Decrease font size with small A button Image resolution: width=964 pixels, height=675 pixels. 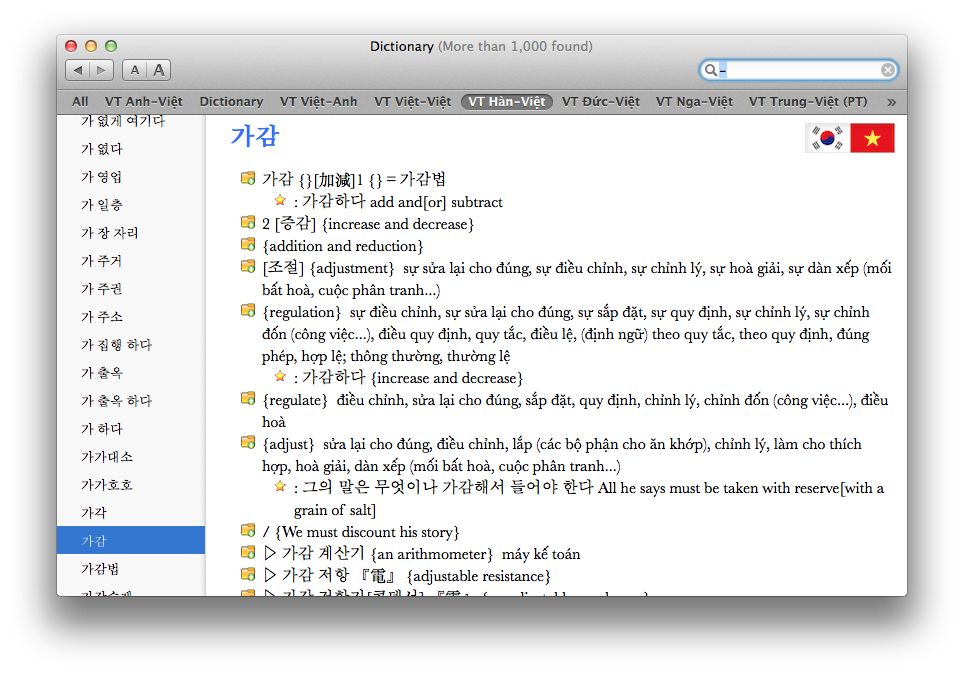click(134, 70)
